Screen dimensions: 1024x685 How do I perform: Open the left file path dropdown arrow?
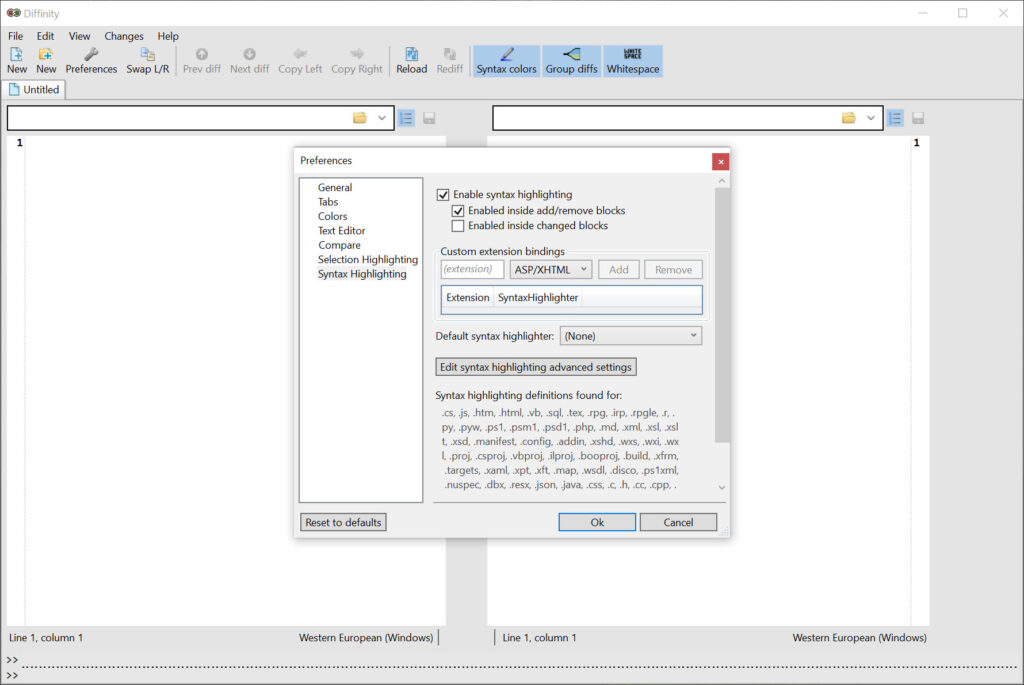tap(381, 118)
